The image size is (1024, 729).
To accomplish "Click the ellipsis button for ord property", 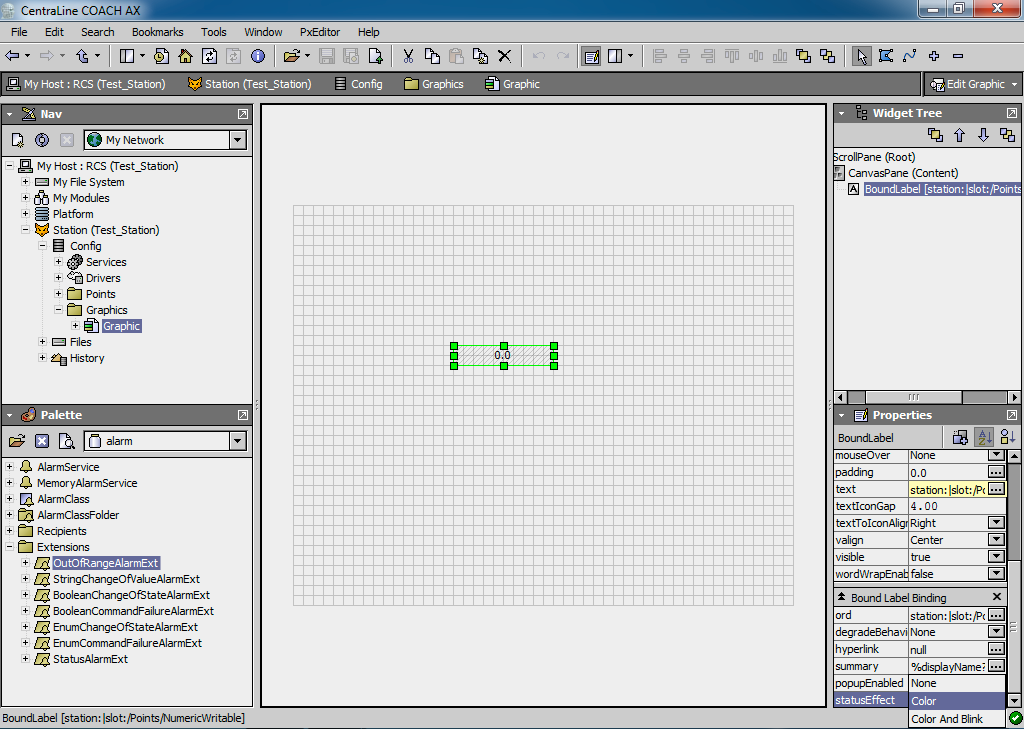I will (996, 615).
